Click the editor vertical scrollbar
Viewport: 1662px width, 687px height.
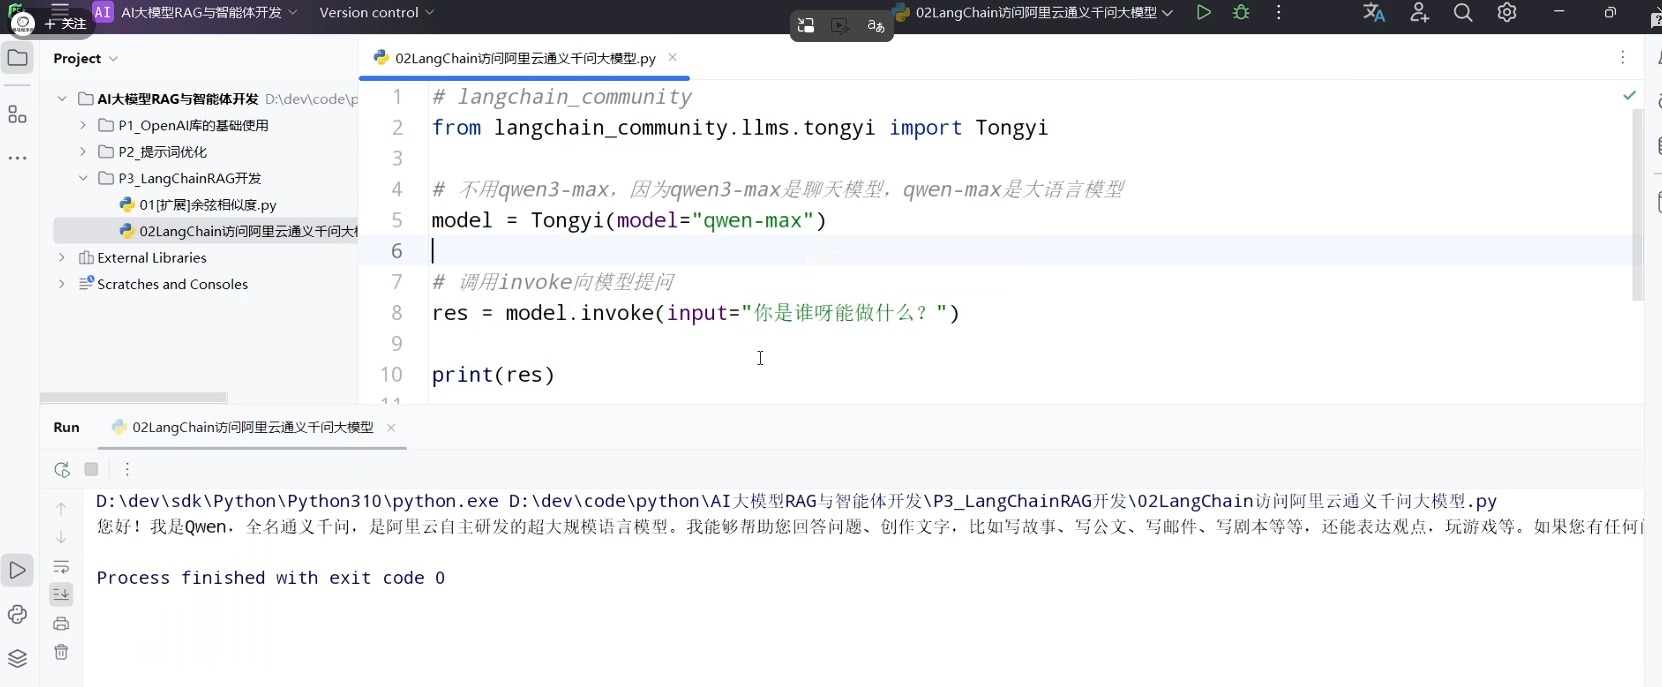click(1637, 205)
